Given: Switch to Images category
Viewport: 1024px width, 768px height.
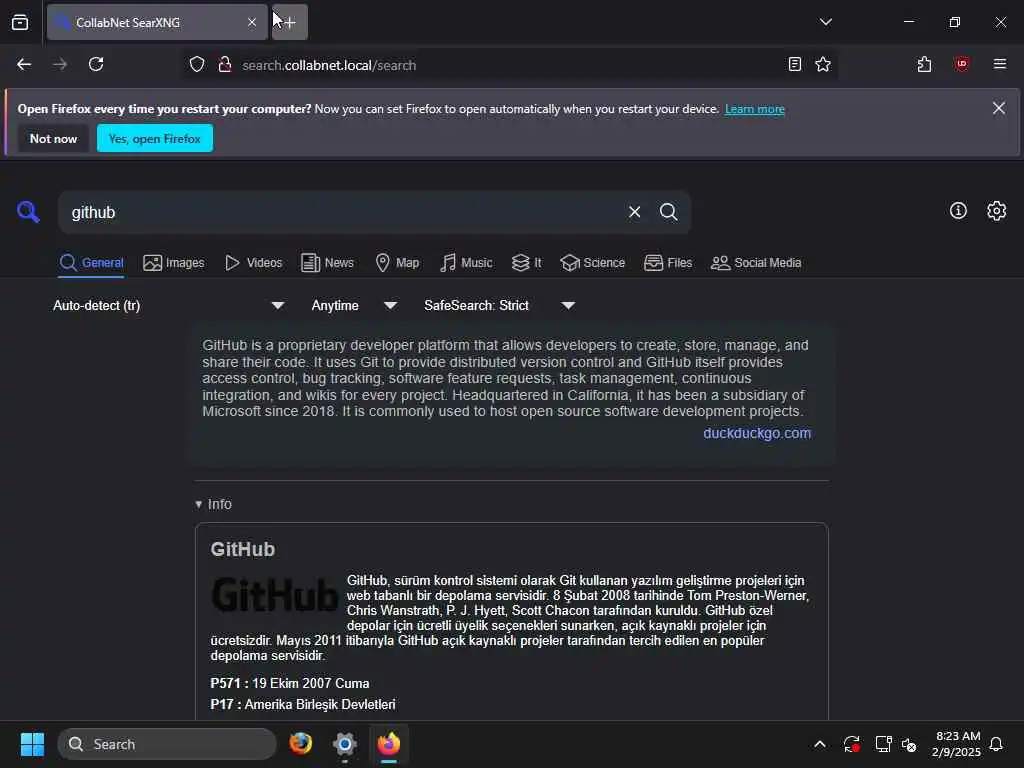Looking at the screenshot, I should [174, 263].
